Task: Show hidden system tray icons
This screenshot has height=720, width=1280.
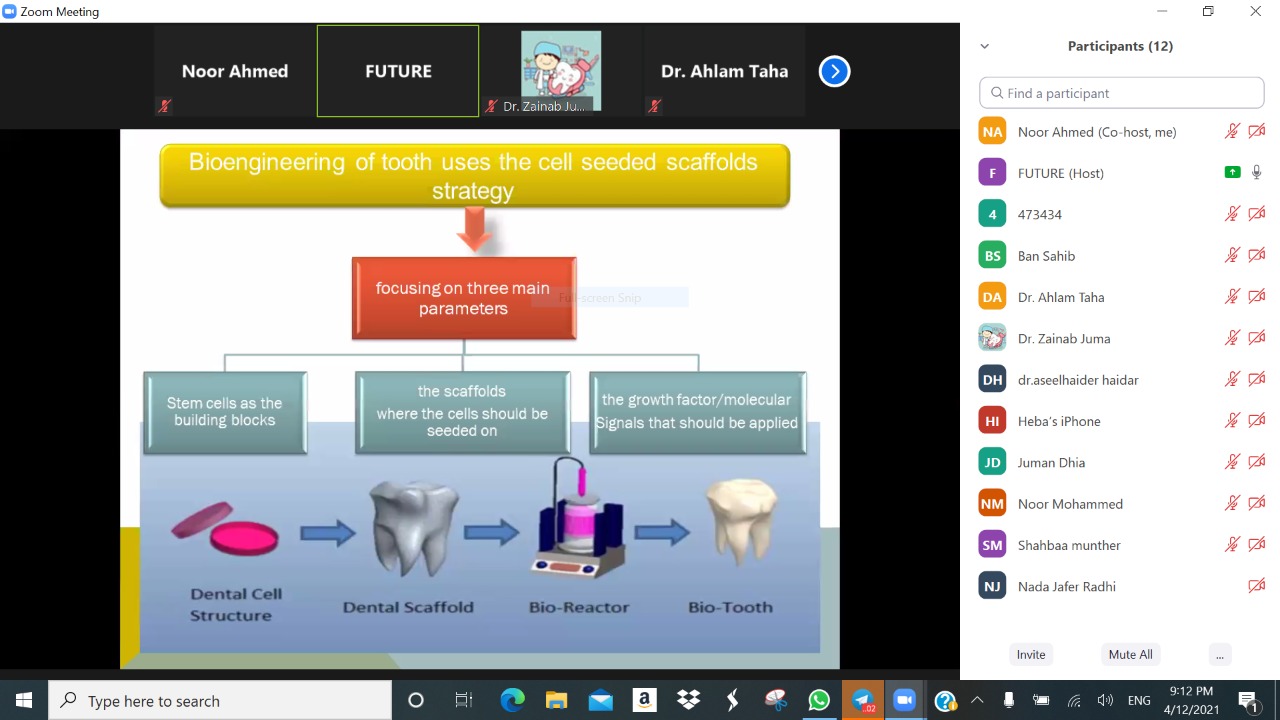Action: pyautogui.click(x=977, y=701)
